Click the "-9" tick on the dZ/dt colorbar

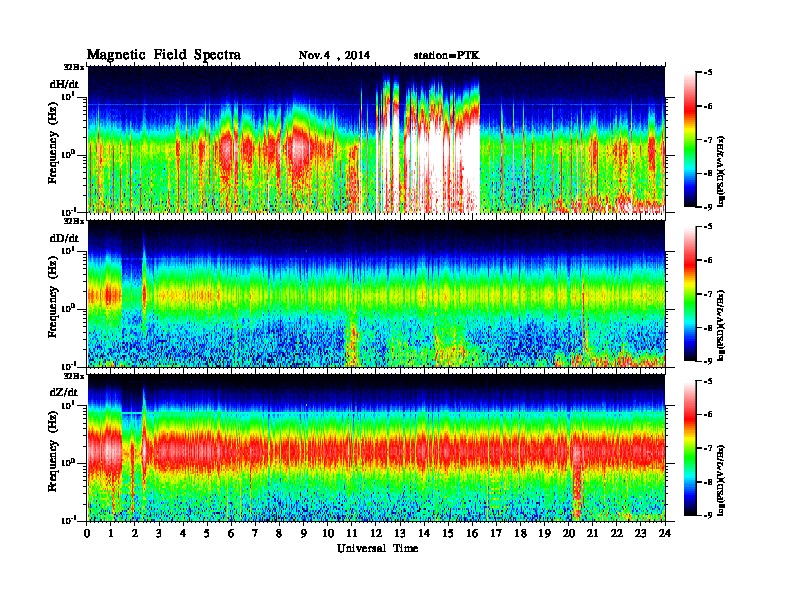coord(708,515)
